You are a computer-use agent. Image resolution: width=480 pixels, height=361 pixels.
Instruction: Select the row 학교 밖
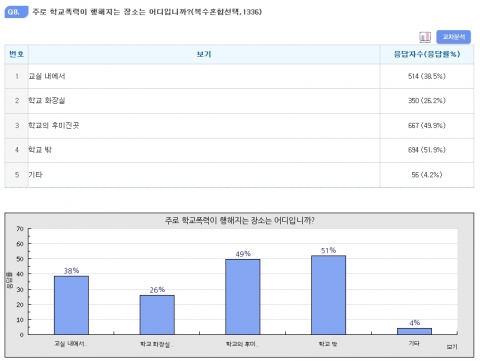[x=239, y=150]
